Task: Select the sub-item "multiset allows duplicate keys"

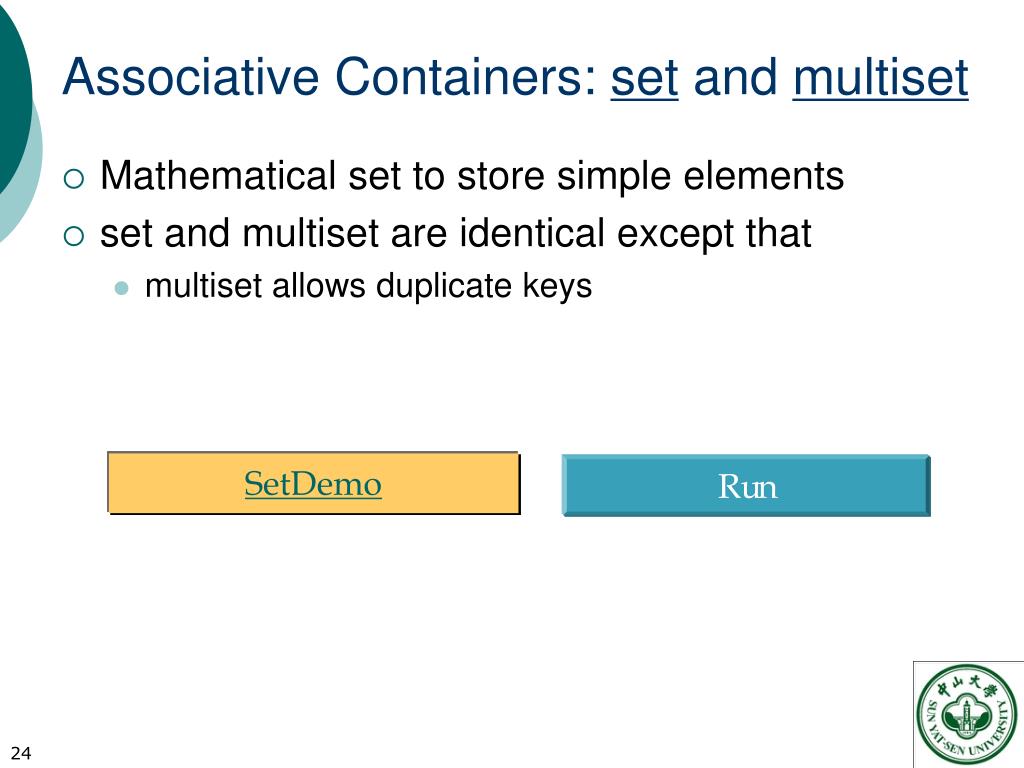Action: tap(368, 286)
